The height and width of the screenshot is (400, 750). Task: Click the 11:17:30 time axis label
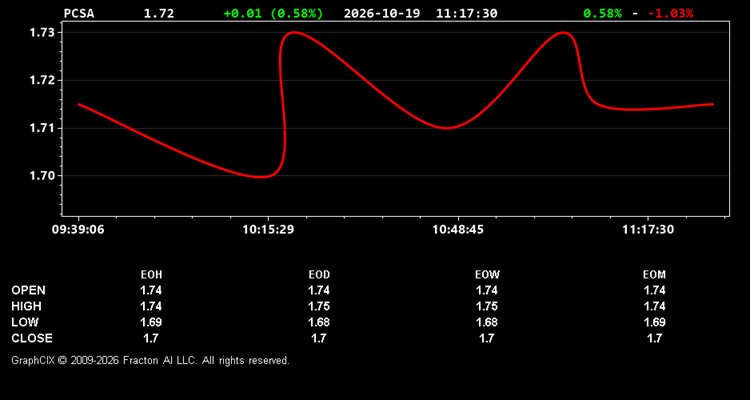[x=648, y=230]
